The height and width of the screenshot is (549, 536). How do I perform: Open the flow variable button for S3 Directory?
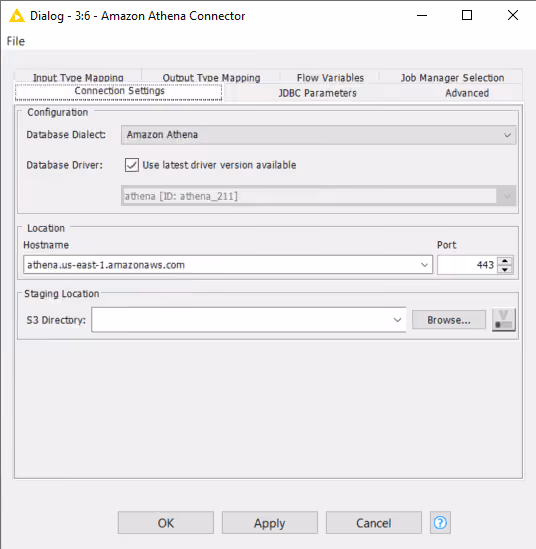click(504, 320)
